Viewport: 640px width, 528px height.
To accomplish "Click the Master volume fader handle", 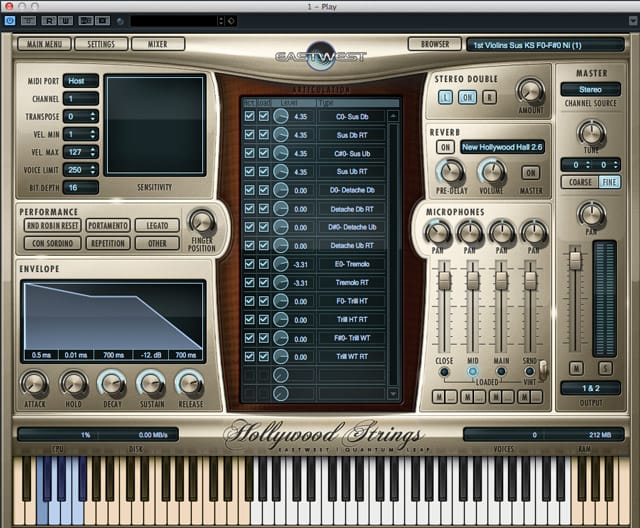I will coord(575,260).
